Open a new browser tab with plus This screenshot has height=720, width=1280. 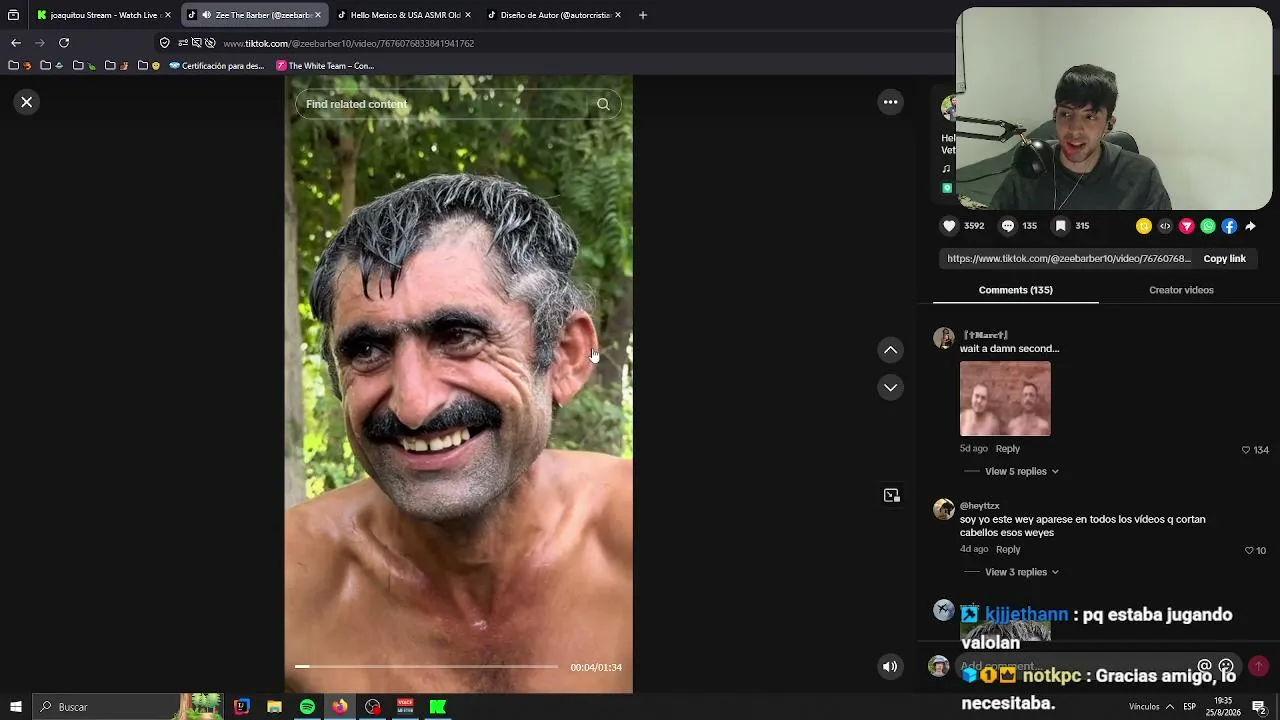(643, 15)
